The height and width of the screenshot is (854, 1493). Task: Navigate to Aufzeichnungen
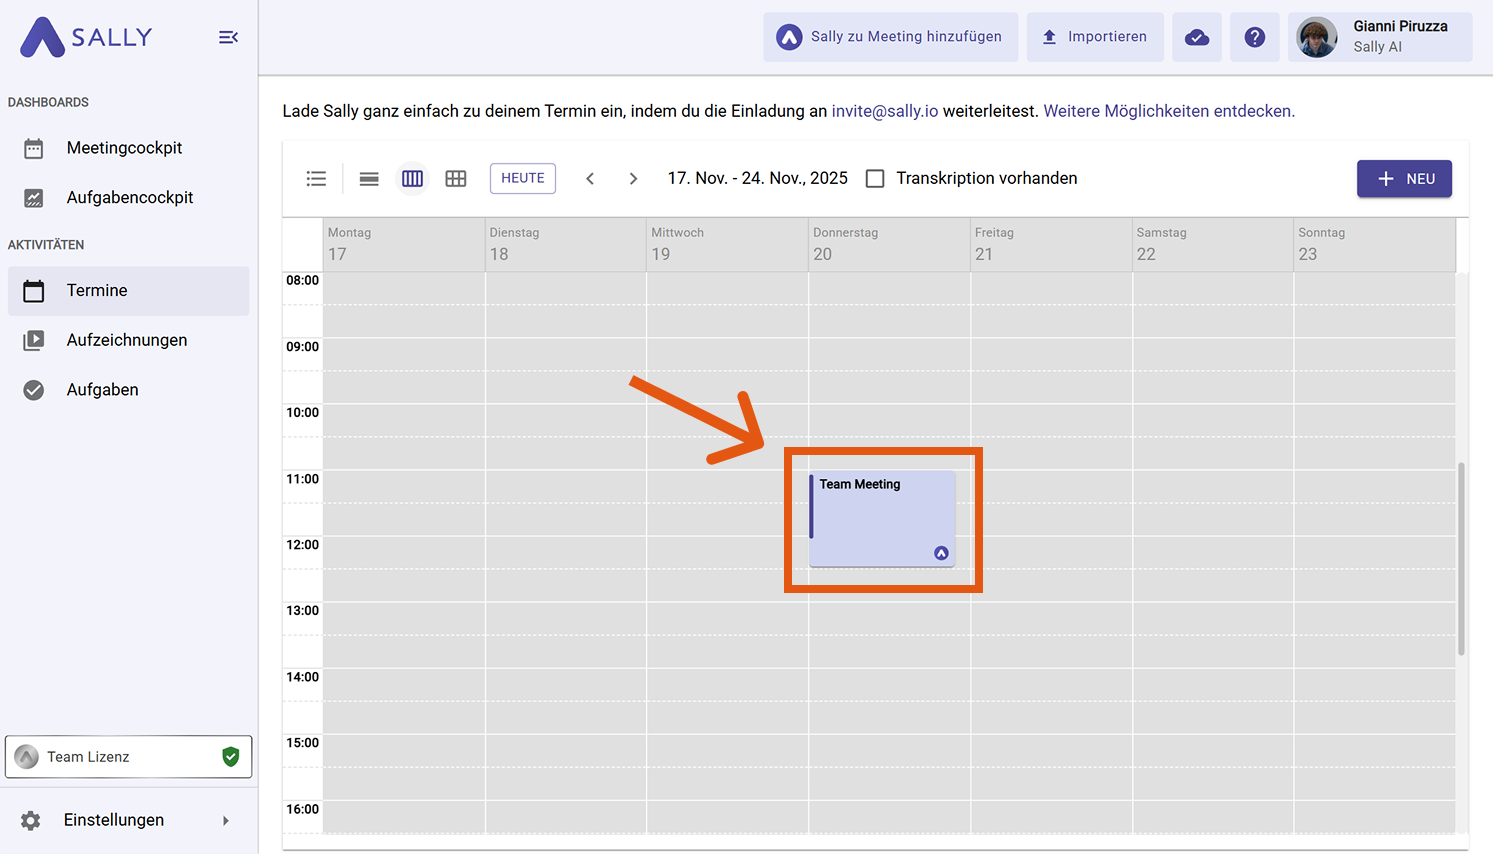pyautogui.click(x=126, y=340)
